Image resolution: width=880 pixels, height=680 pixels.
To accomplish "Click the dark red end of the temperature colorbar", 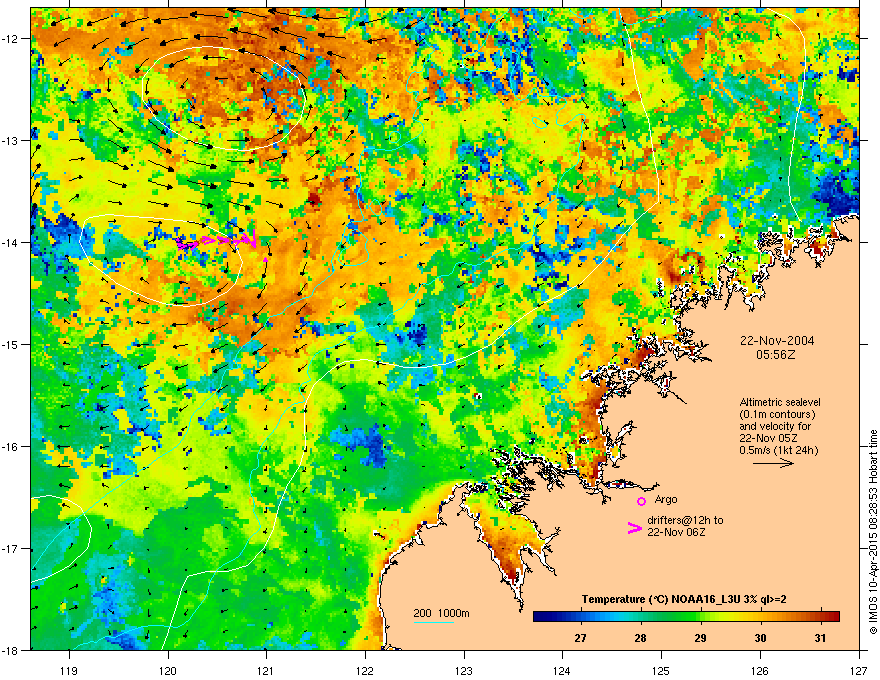I will pyautogui.click(x=835, y=617).
